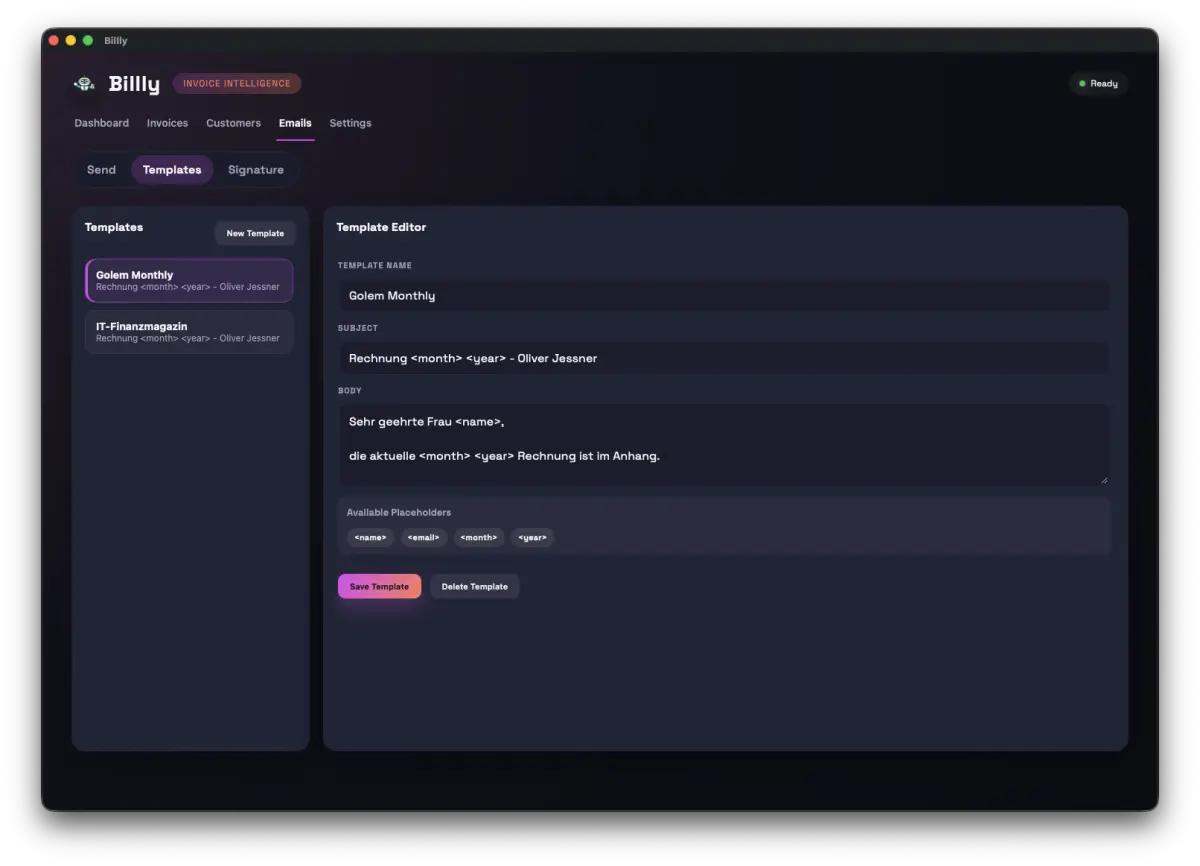Click inside the Subject input field

724,358
